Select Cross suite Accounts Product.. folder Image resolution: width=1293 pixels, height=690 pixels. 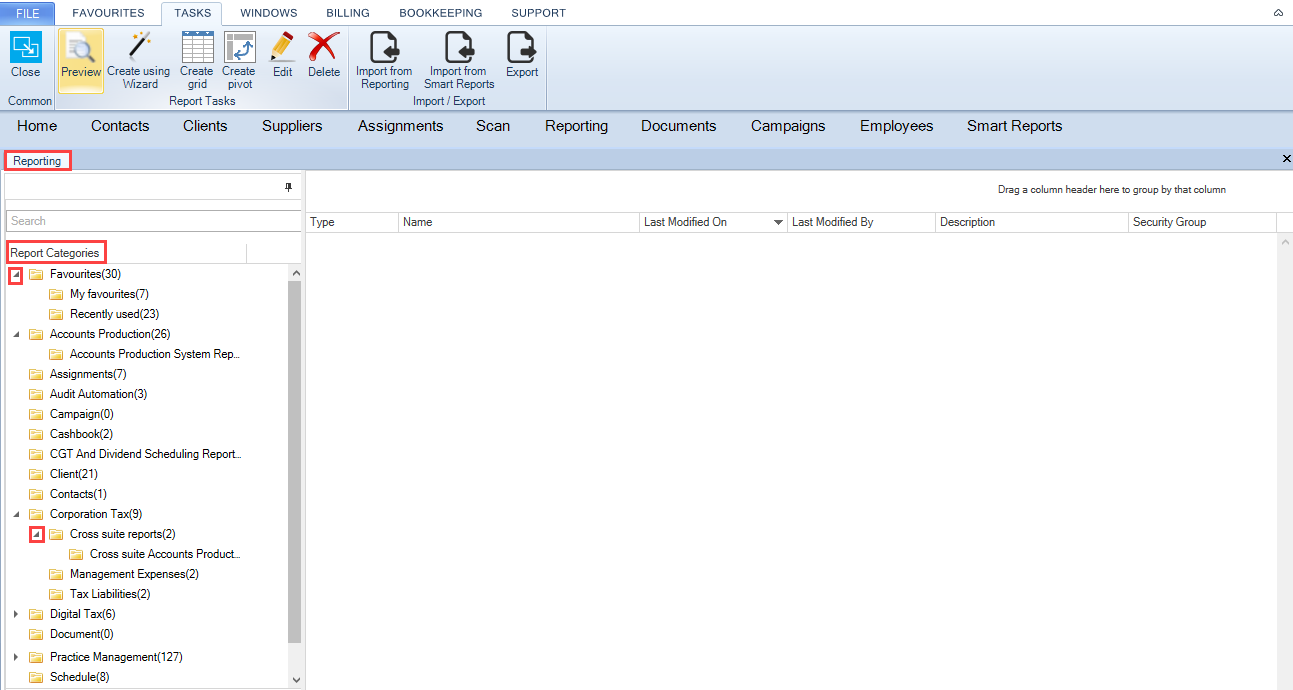165,554
